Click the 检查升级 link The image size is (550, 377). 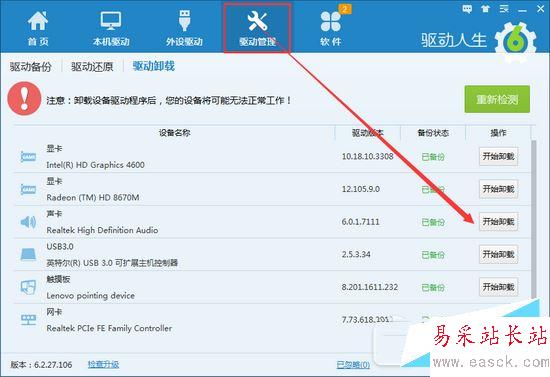pos(103,364)
